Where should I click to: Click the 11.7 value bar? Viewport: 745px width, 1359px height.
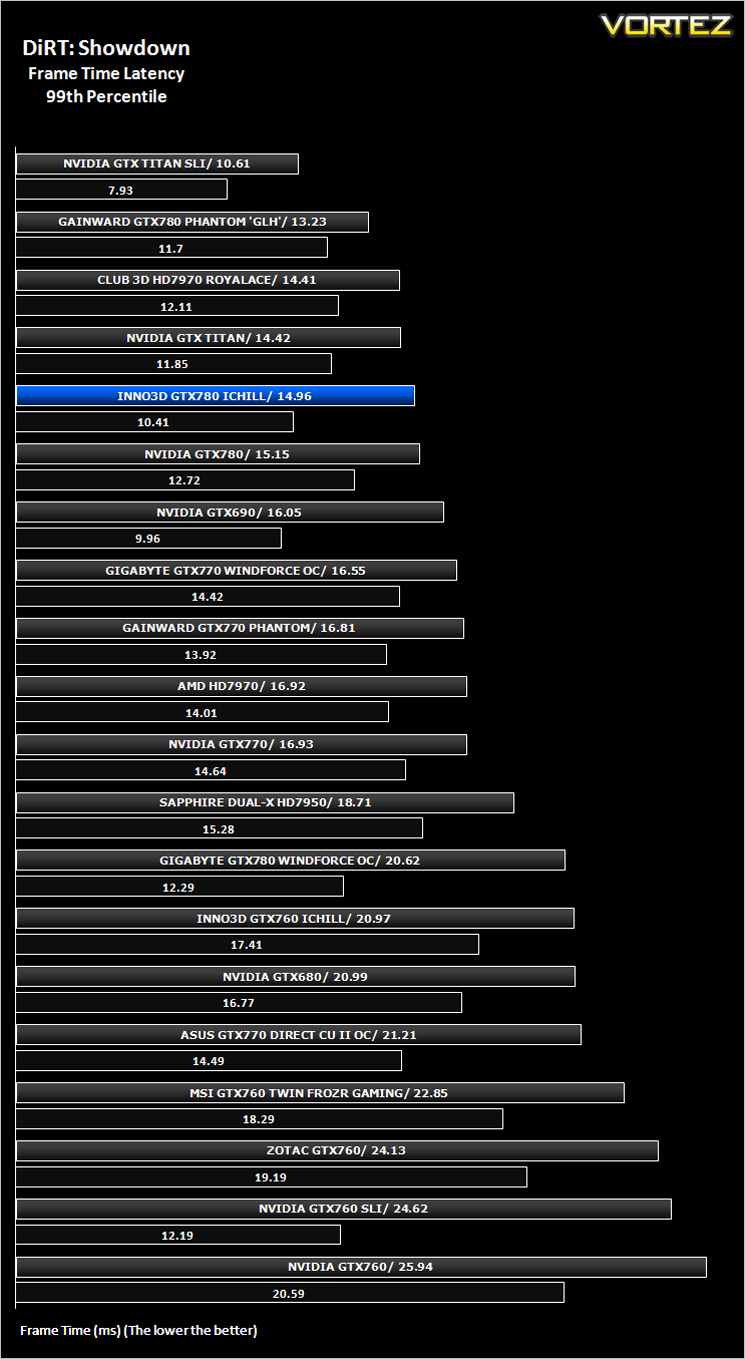click(172, 248)
